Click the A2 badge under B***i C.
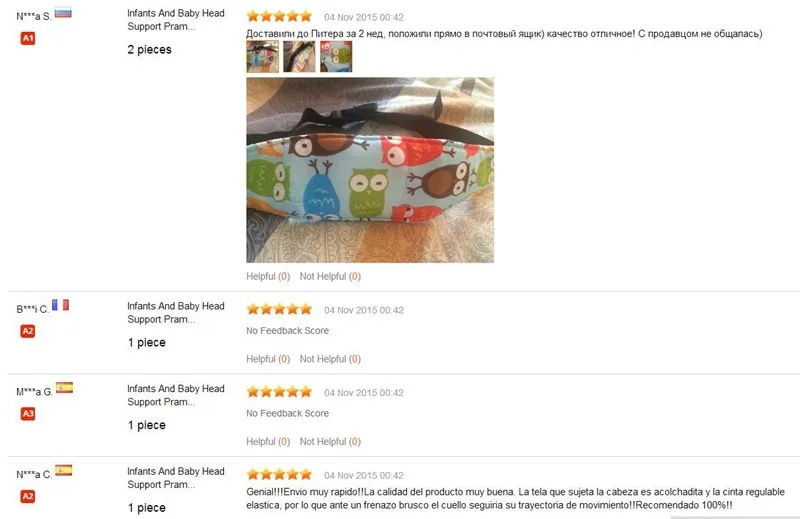Viewport: 800px width, 519px height. (28, 331)
